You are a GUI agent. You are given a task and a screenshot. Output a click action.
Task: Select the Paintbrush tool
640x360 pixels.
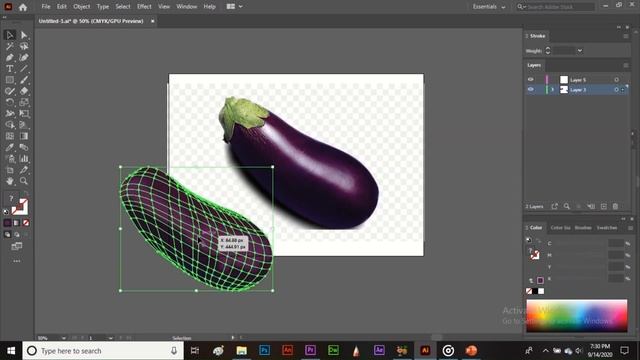24,80
